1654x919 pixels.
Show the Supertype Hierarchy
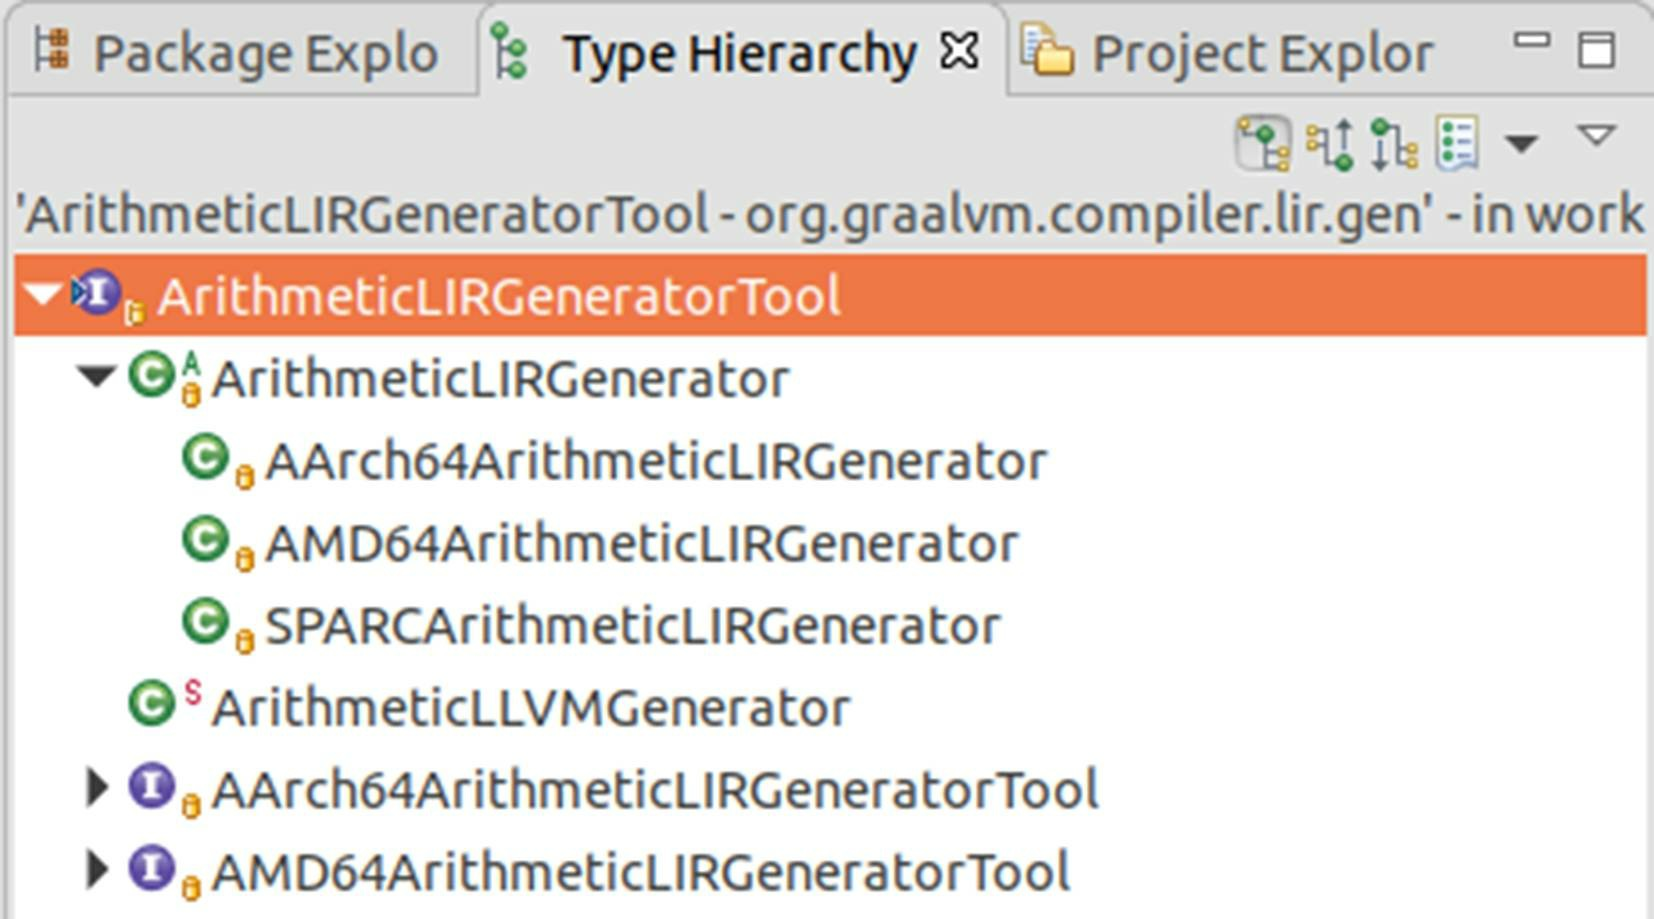[1331, 144]
